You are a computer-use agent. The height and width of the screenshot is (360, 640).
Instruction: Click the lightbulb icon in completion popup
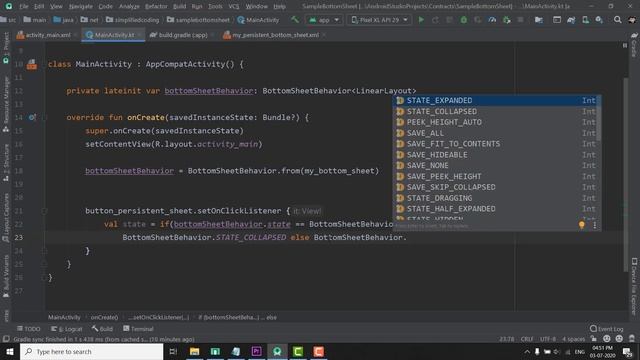coord(582,225)
